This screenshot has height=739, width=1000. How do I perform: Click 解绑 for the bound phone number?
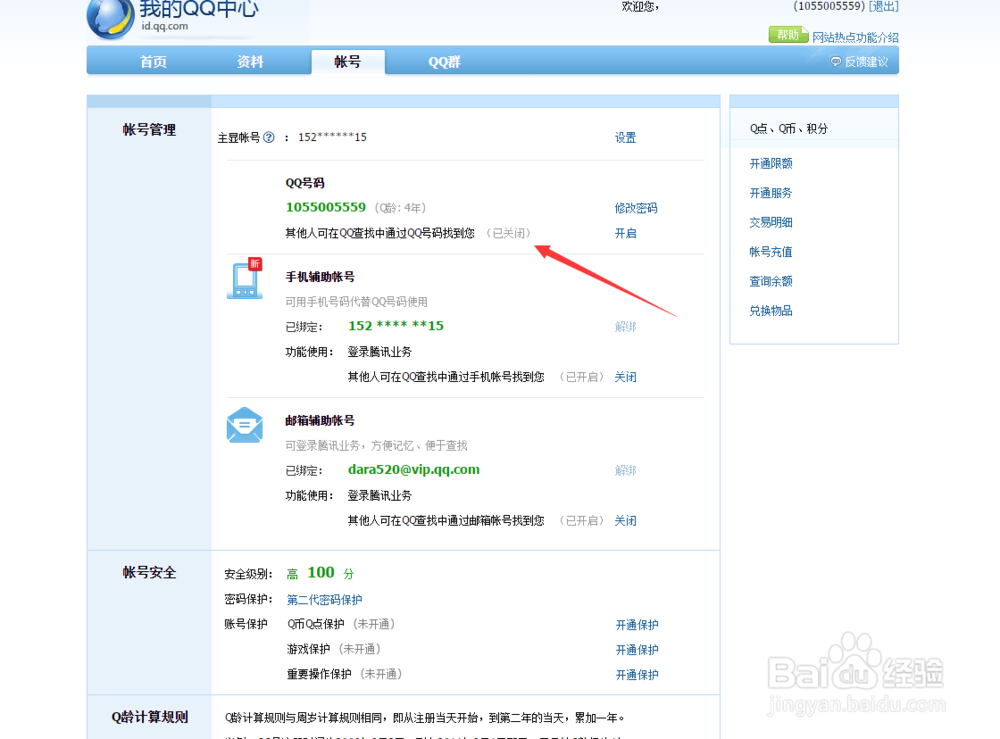pyautogui.click(x=625, y=326)
